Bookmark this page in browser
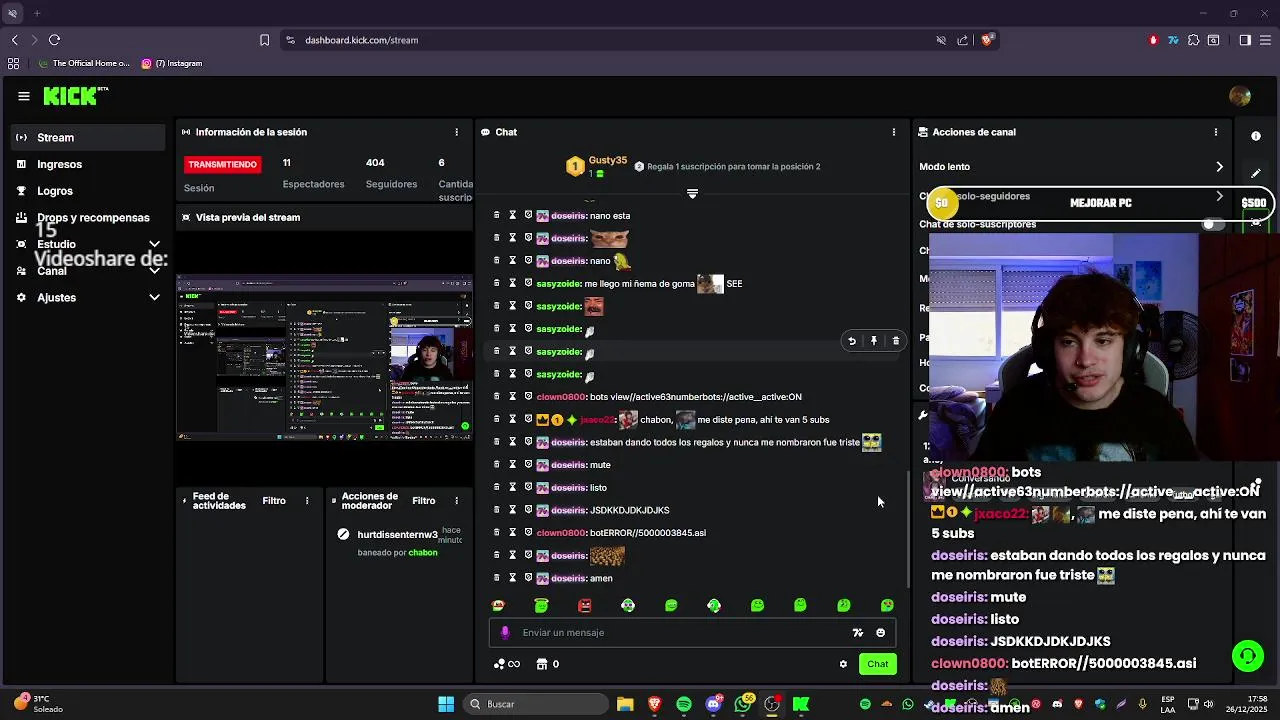 pos(264,40)
